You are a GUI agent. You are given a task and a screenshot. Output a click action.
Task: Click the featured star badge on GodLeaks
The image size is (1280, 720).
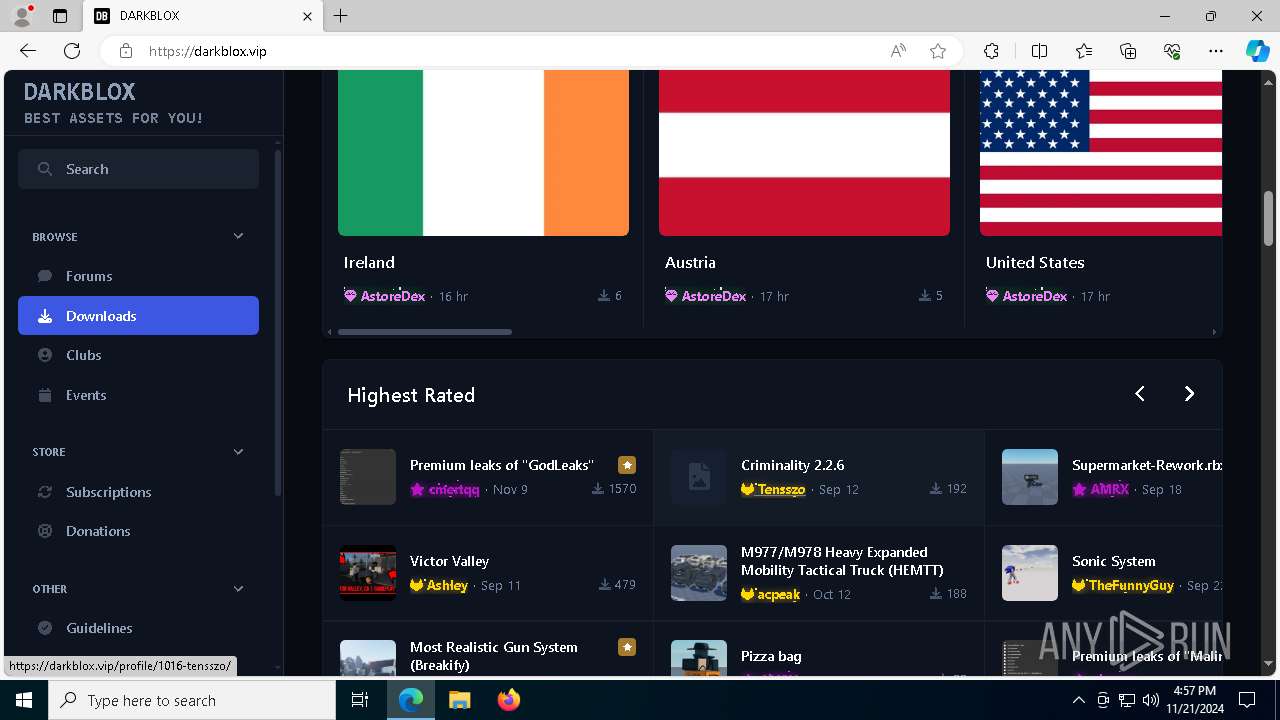click(x=627, y=465)
